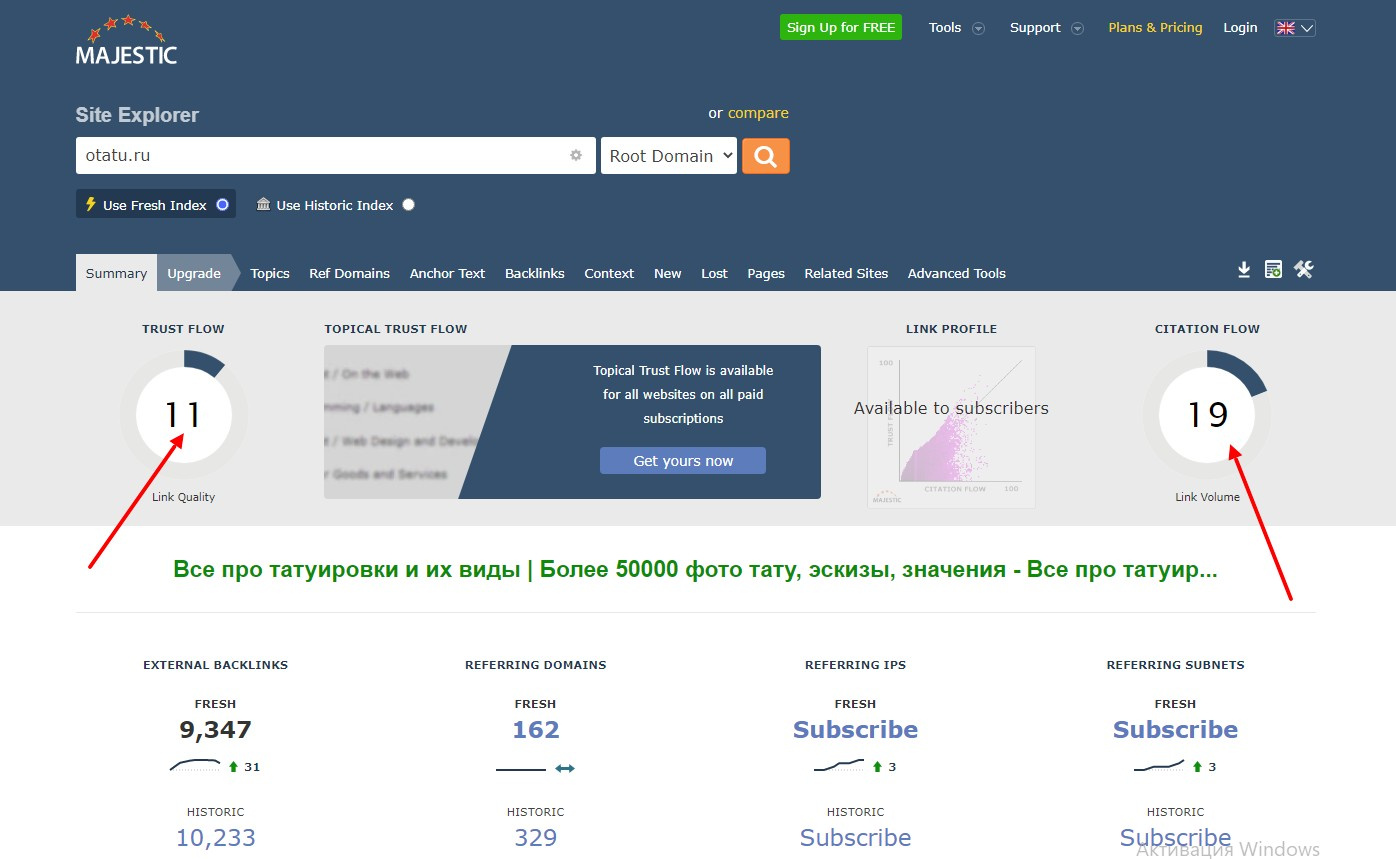1396x859 pixels.
Task: Select the Use Historic Index radio button
Action: 408,205
